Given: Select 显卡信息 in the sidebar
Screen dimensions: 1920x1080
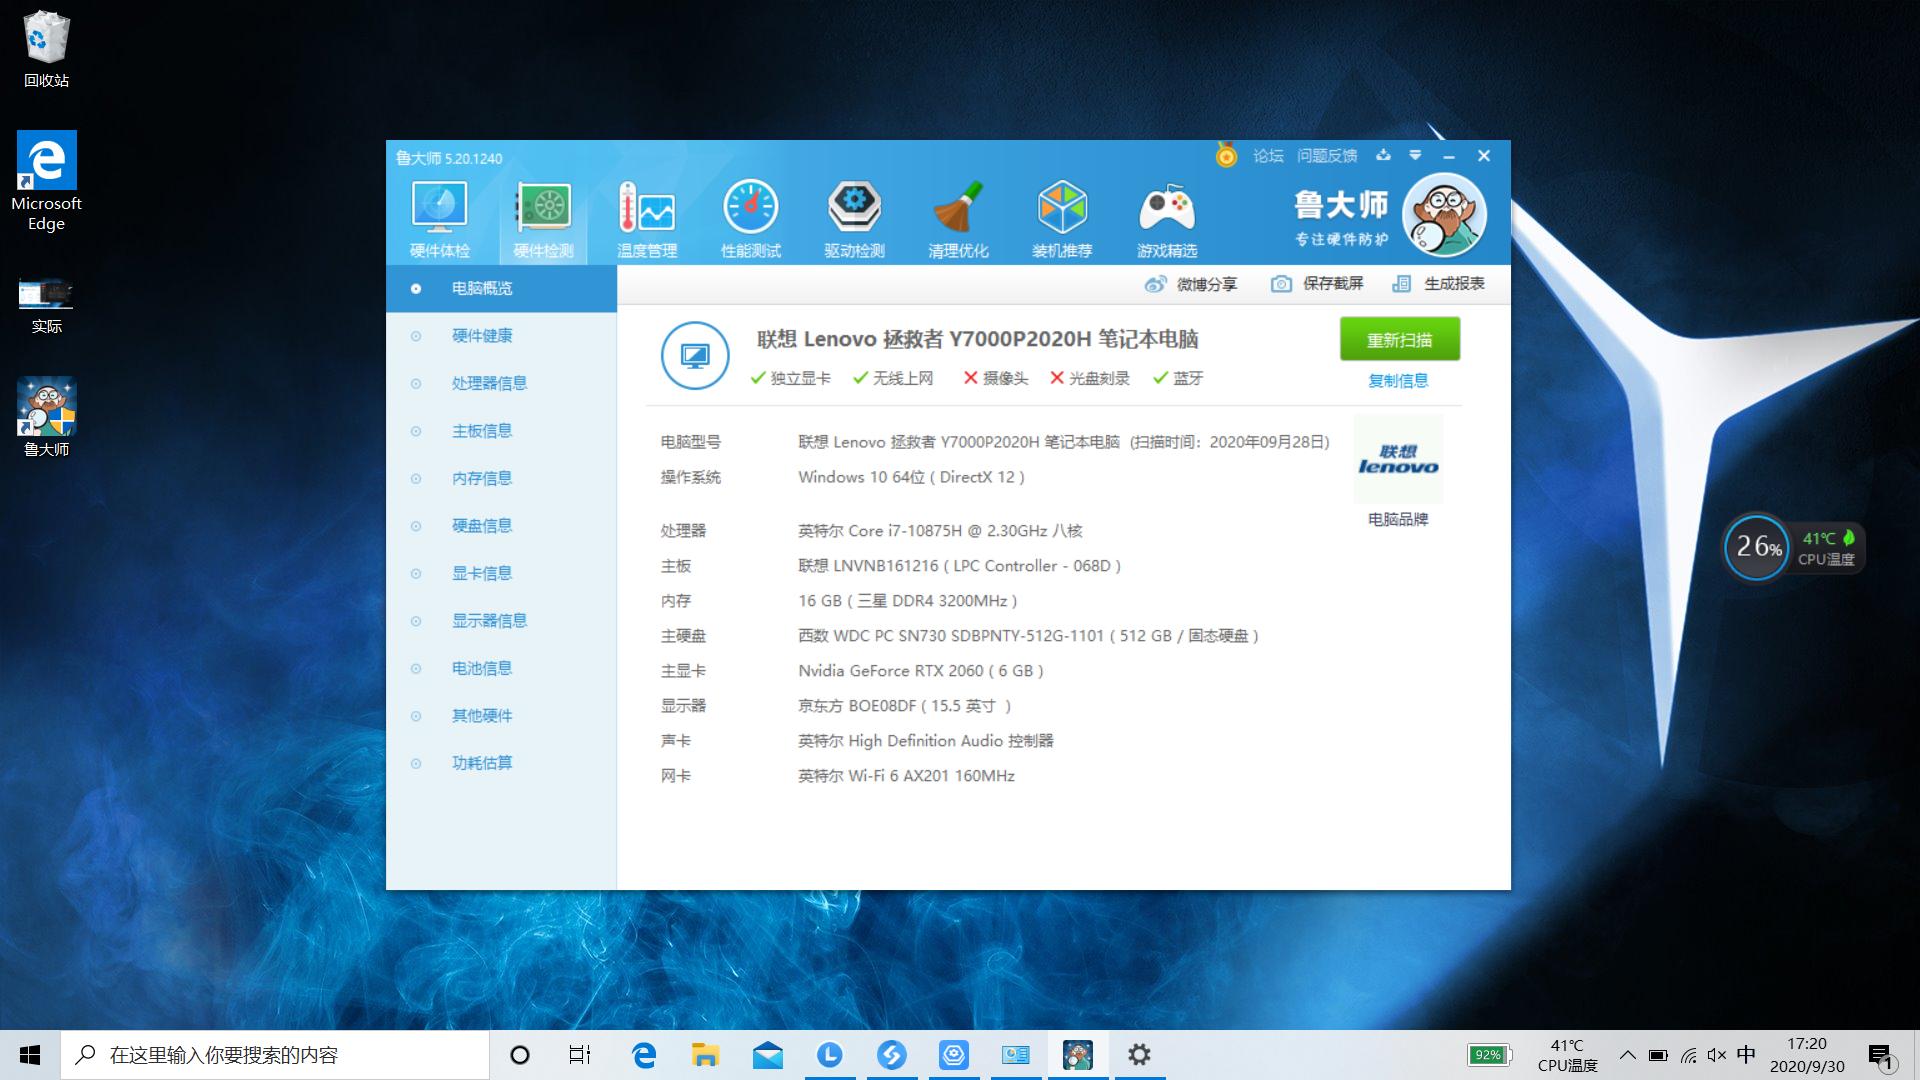Looking at the screenshot, I should click(x=482, y=573).
